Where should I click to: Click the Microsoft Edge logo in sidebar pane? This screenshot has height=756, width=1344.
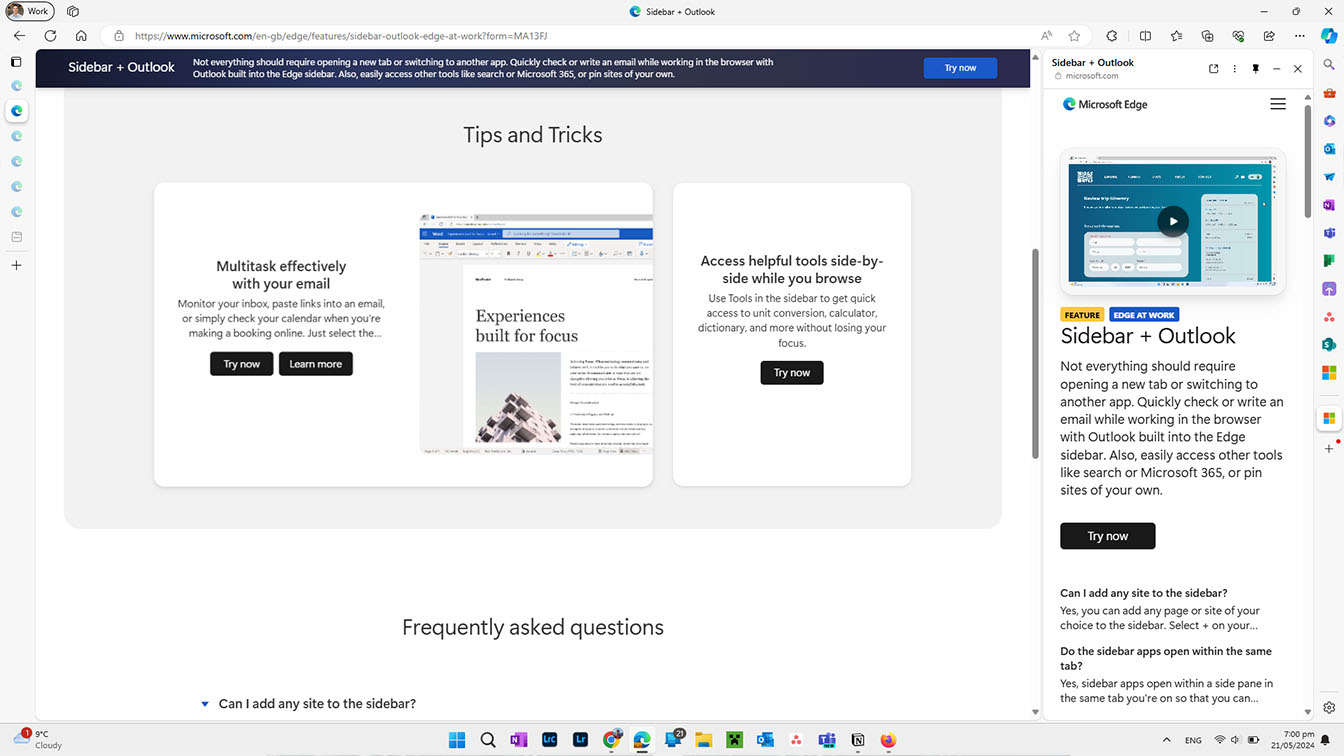point(1105,104)
